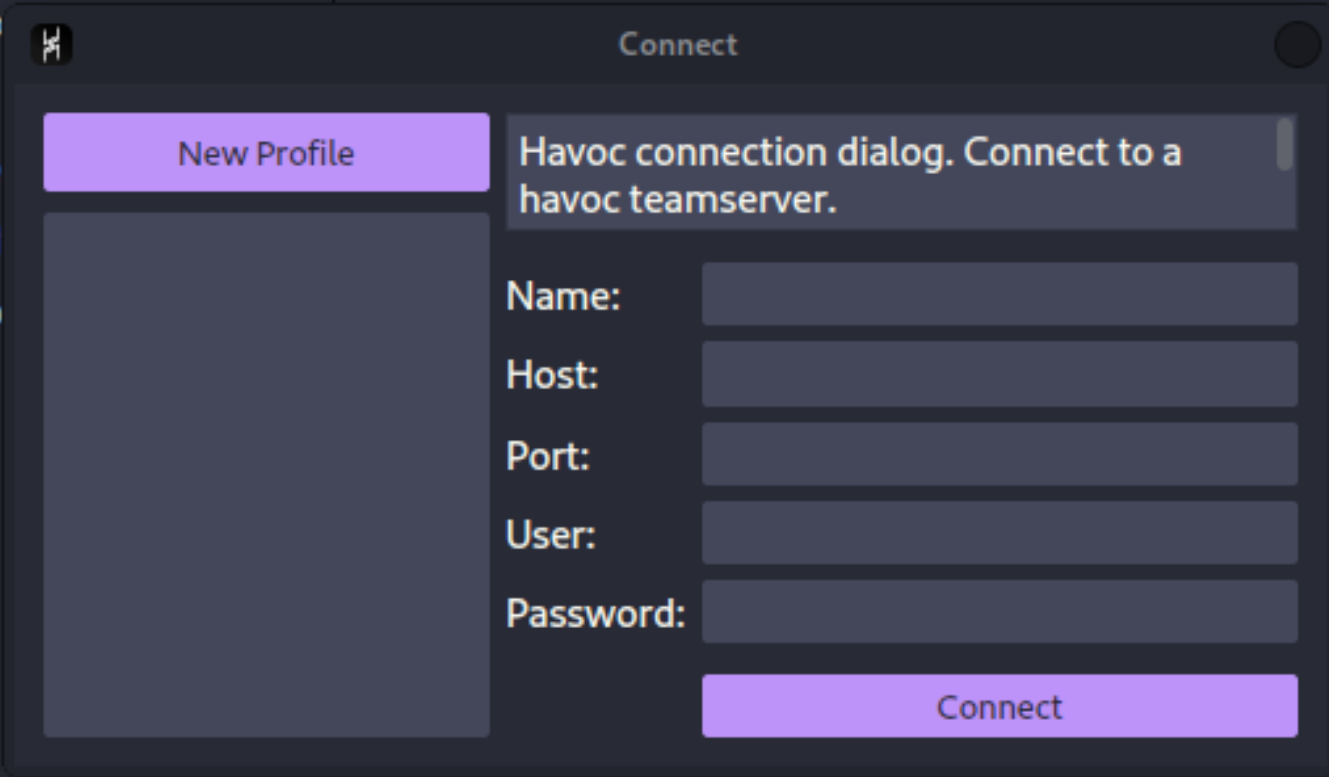Close the Connect dialog window
The image size is (1329, 777).
[1297, 45]
